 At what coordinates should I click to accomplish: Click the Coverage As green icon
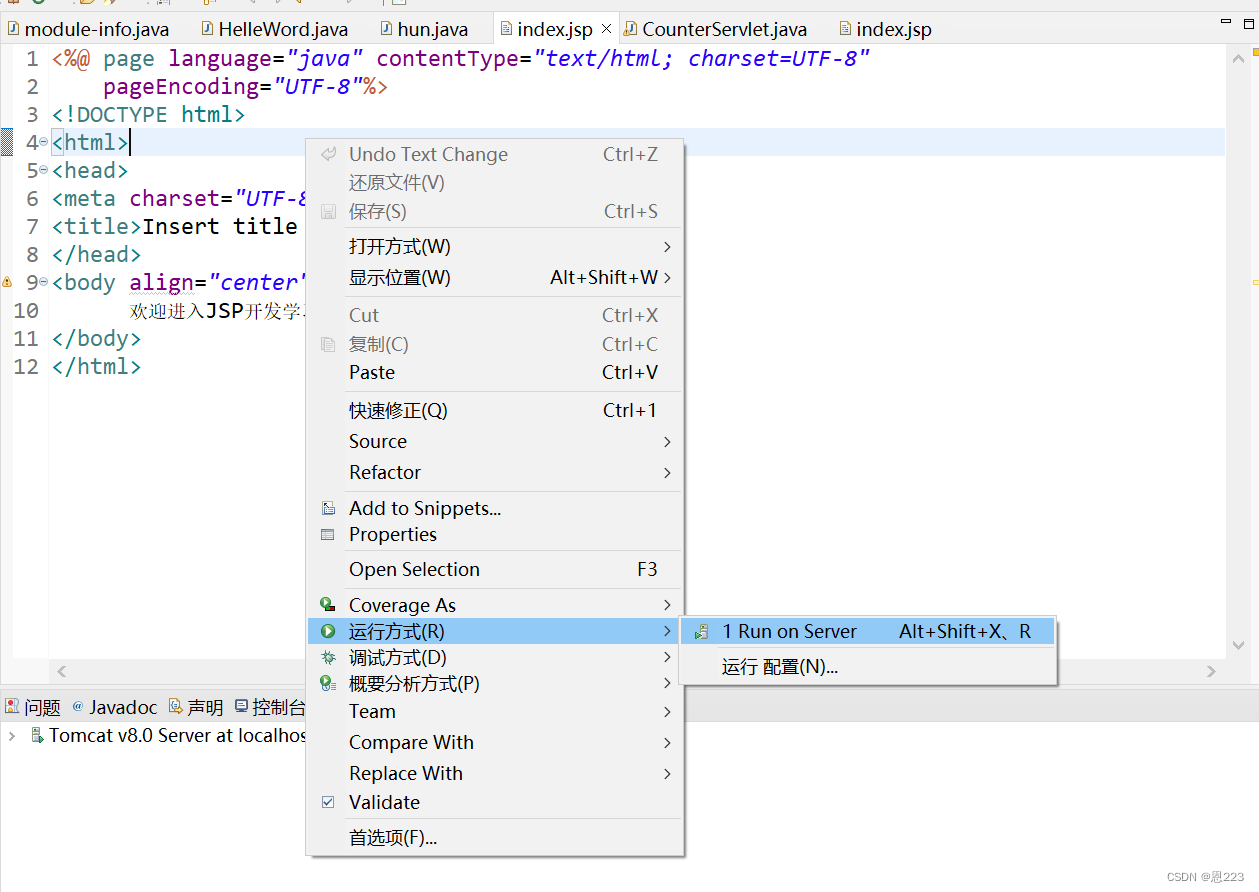tap(328, 604)
